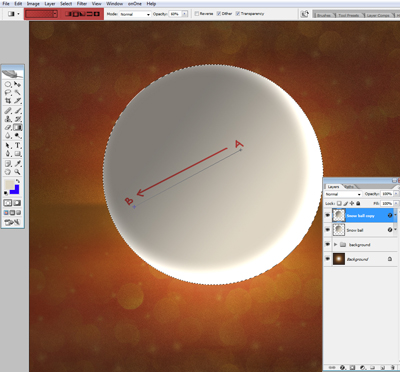Image resolution: width=400 pixels, height=372 pixels.
Task: Open the tool preset picker arrow
Action: pyautogui.click(x=18, y=14)
